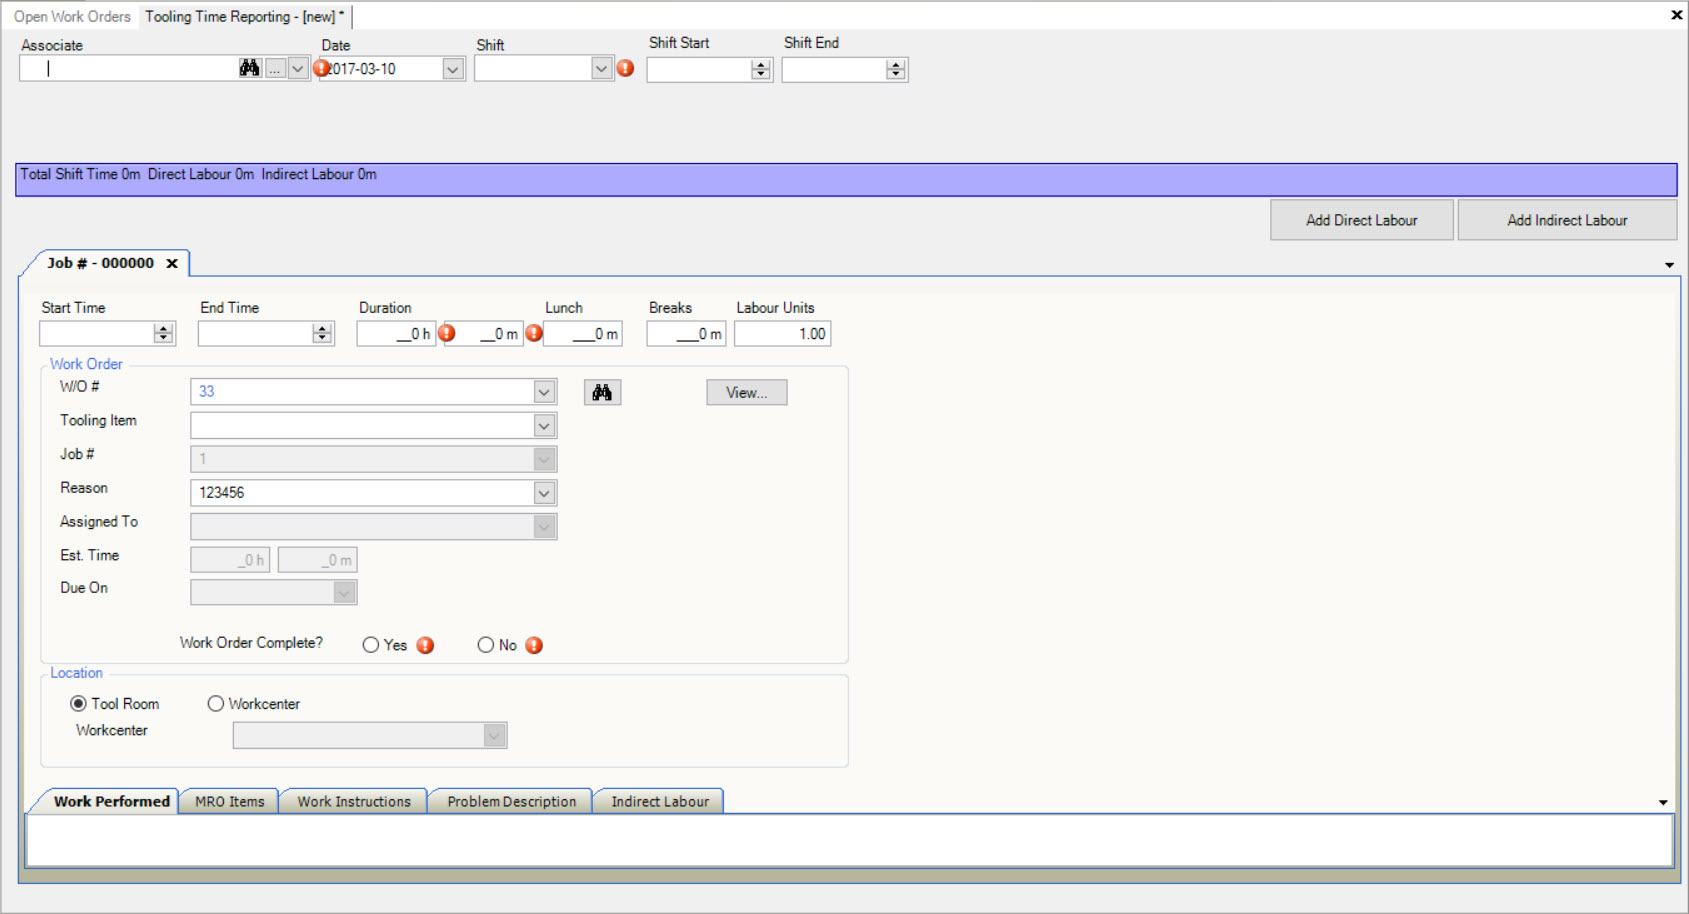1689x914 pixels.
Task: Open the Work Instructions tab
Action: pos(354,802)
